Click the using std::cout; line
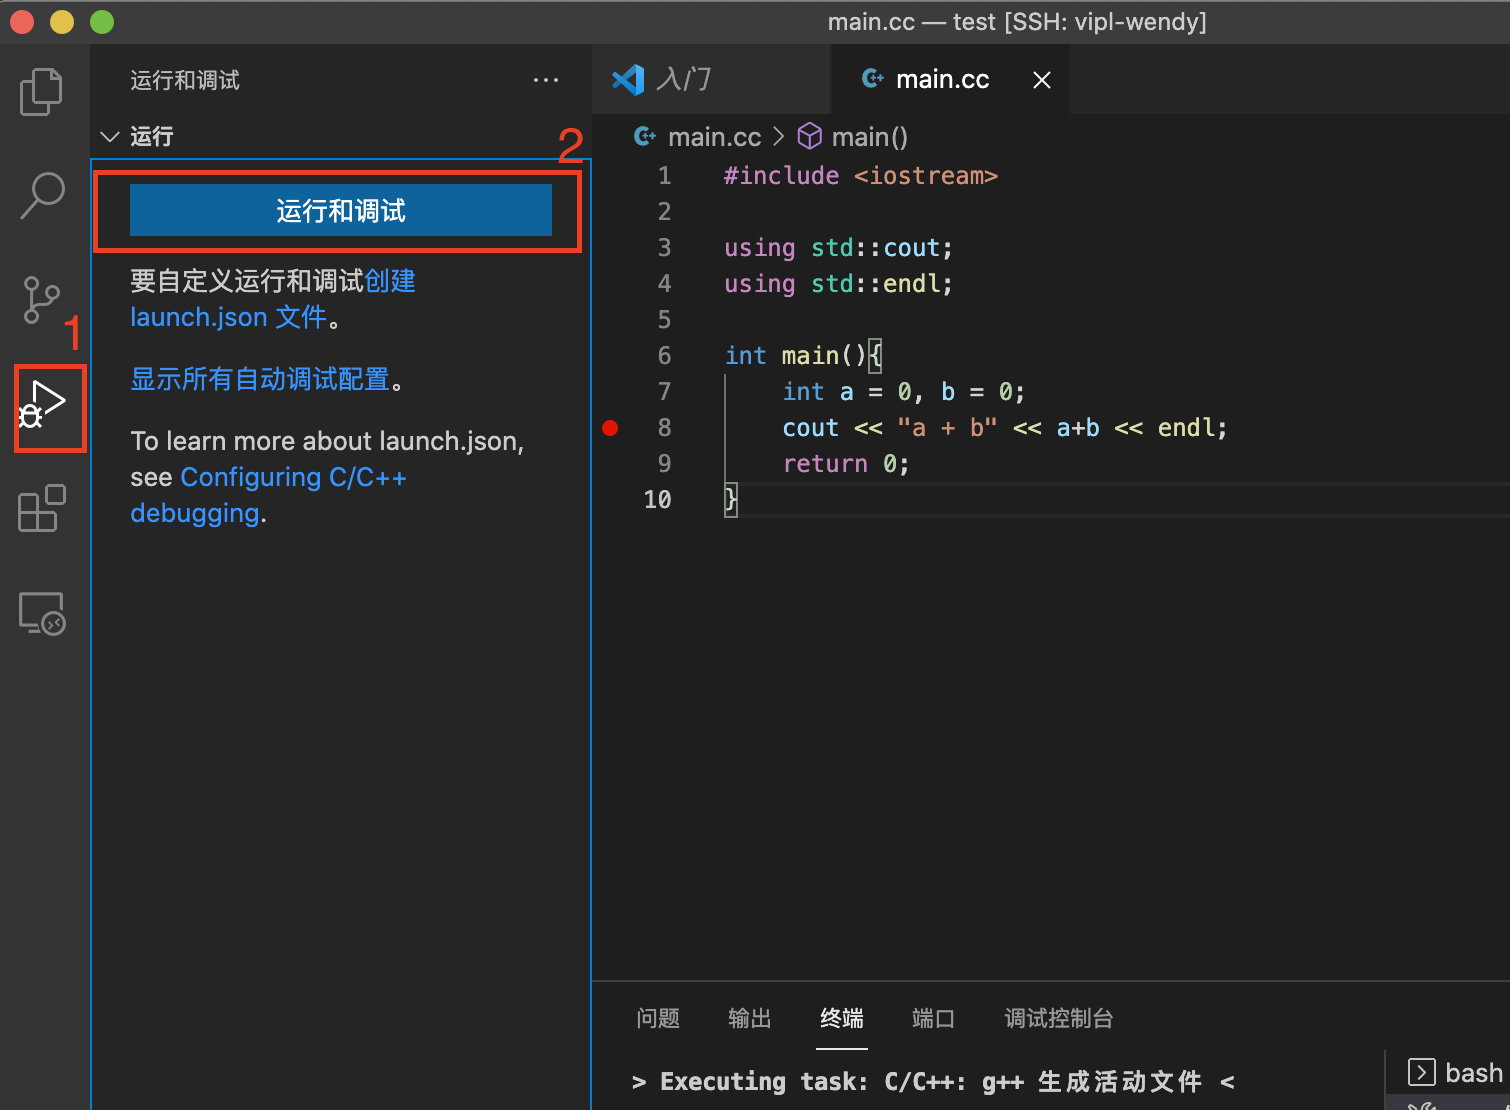The image size is (1510, 1110). click(x=838, y=248)
